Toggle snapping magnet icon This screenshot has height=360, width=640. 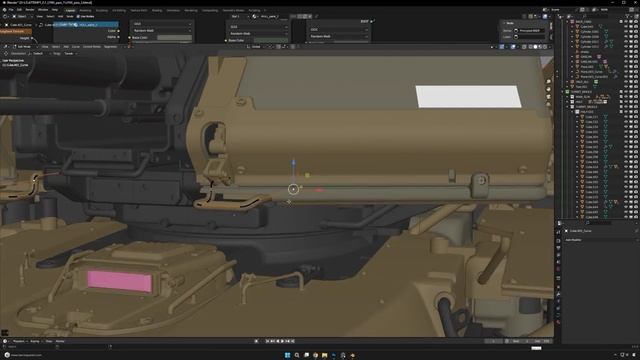pos(279,47)
